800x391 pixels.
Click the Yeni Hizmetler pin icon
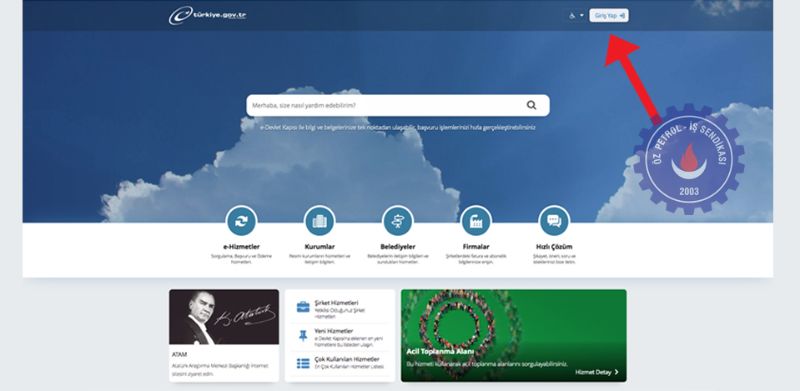[x=303, y=335]
